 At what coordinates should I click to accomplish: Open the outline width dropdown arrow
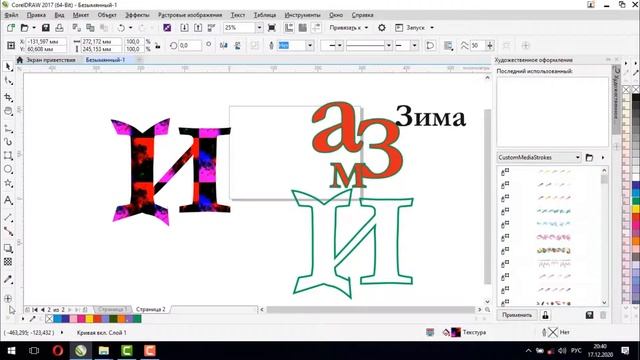click(x=310, y=46)
